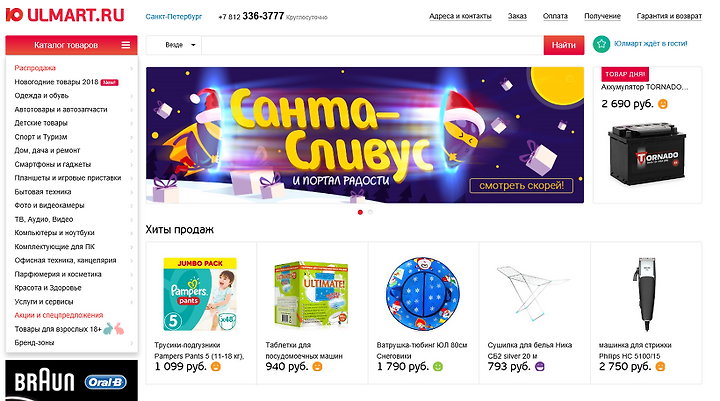Expand the Бытовая техника category chevron
720x401 pixels.
(x=131, y=192)
